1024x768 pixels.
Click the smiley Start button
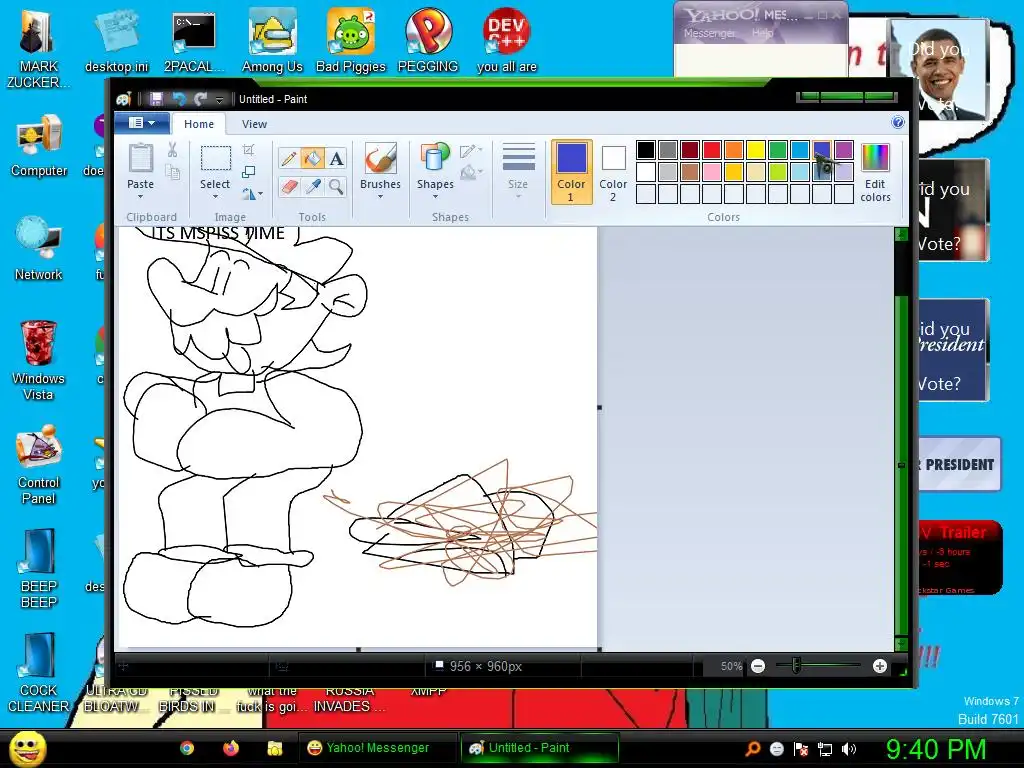tap(27, 748)
